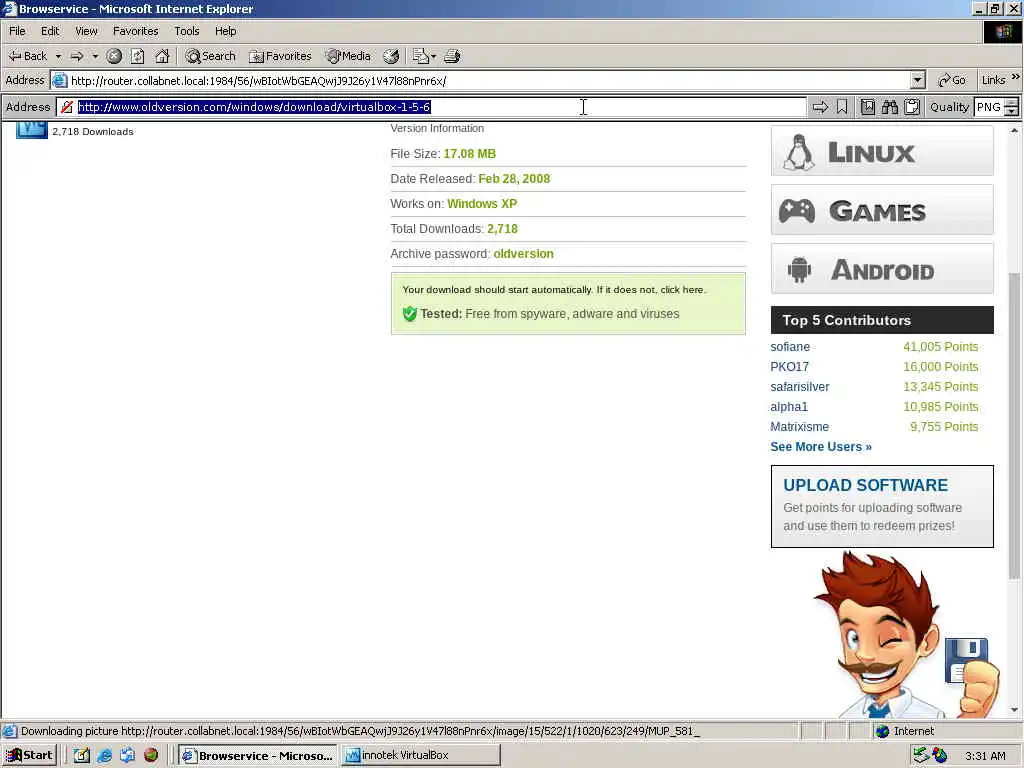The width and height of the screenshot is (1024, 768).
Task: Click the red round quick launch icon
Action: click(151, 756)
